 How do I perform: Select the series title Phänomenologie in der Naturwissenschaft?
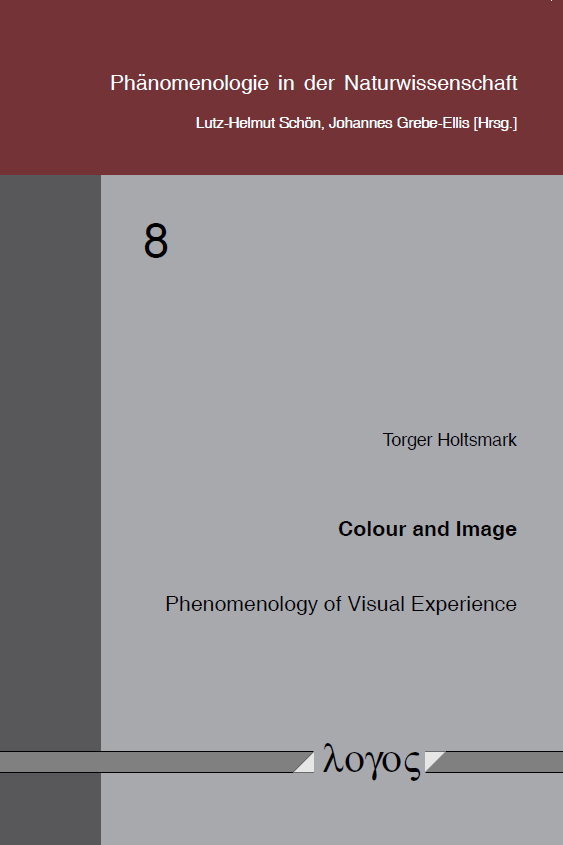click(x=314, y=83)
